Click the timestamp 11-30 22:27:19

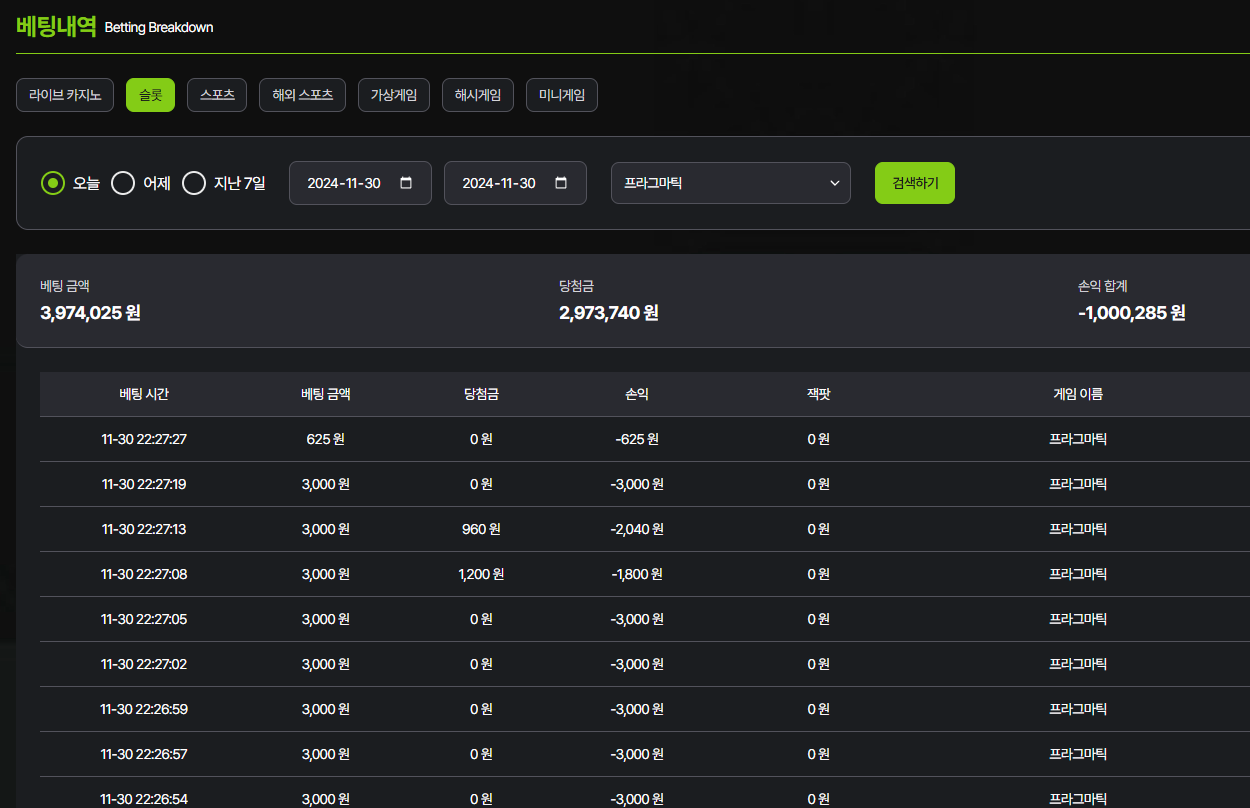pos(144,484)
